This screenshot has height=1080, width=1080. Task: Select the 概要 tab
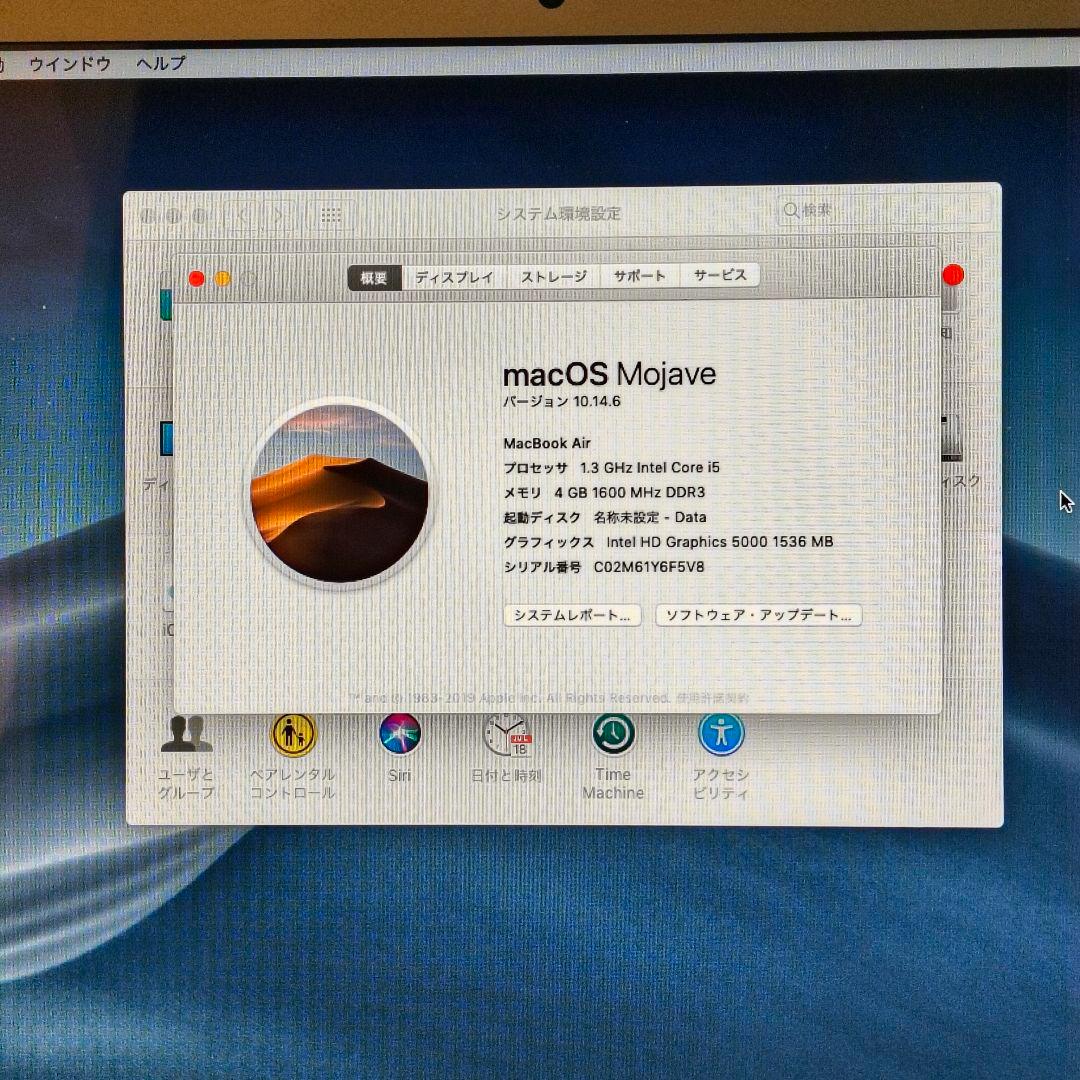[x=375, y=277]
